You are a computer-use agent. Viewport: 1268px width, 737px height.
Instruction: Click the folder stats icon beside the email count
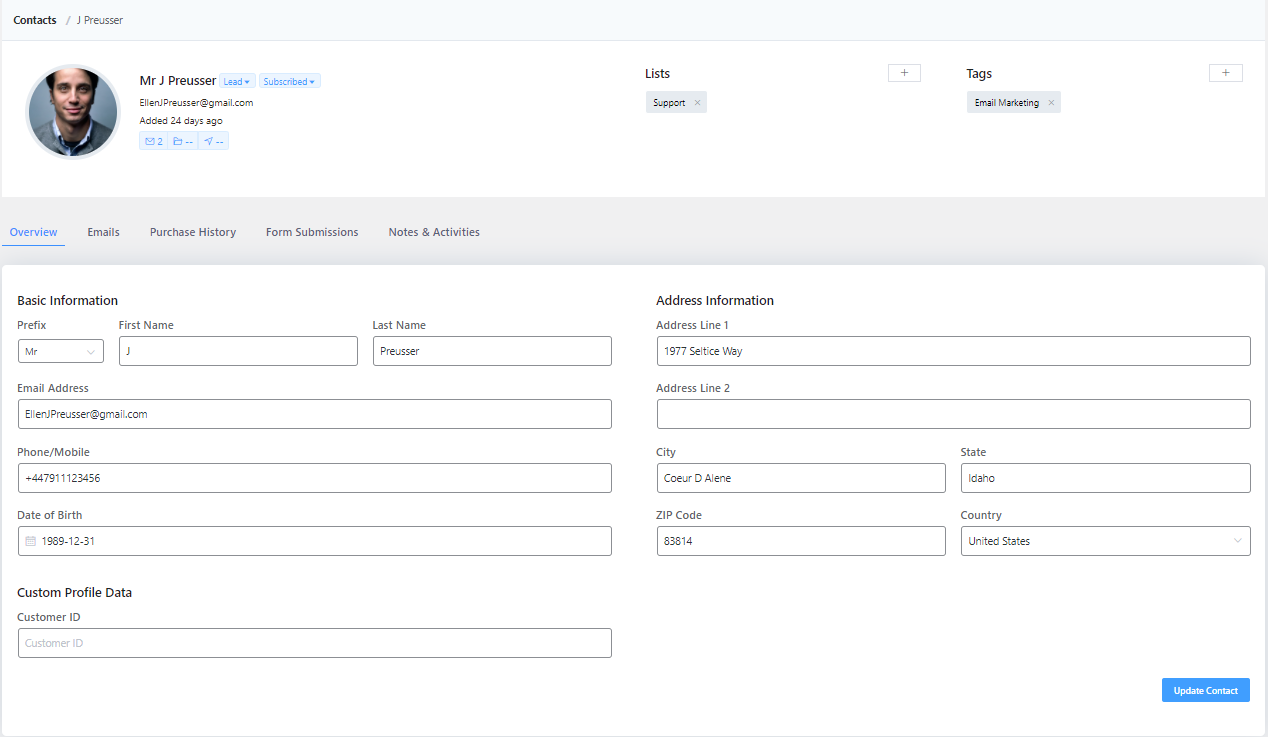182,140
